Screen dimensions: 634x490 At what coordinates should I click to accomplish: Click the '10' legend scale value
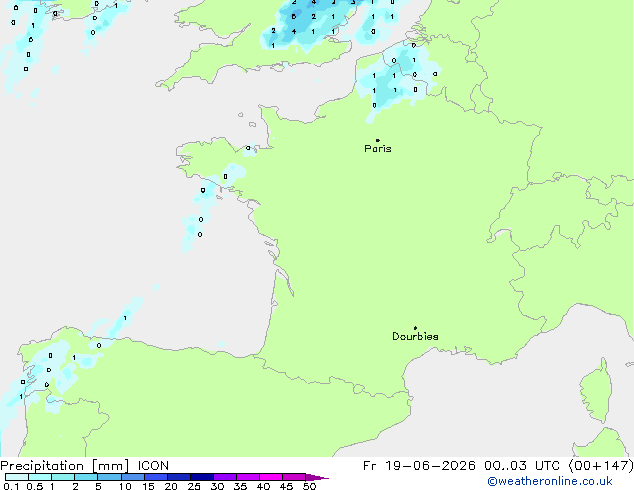point(125,486)
